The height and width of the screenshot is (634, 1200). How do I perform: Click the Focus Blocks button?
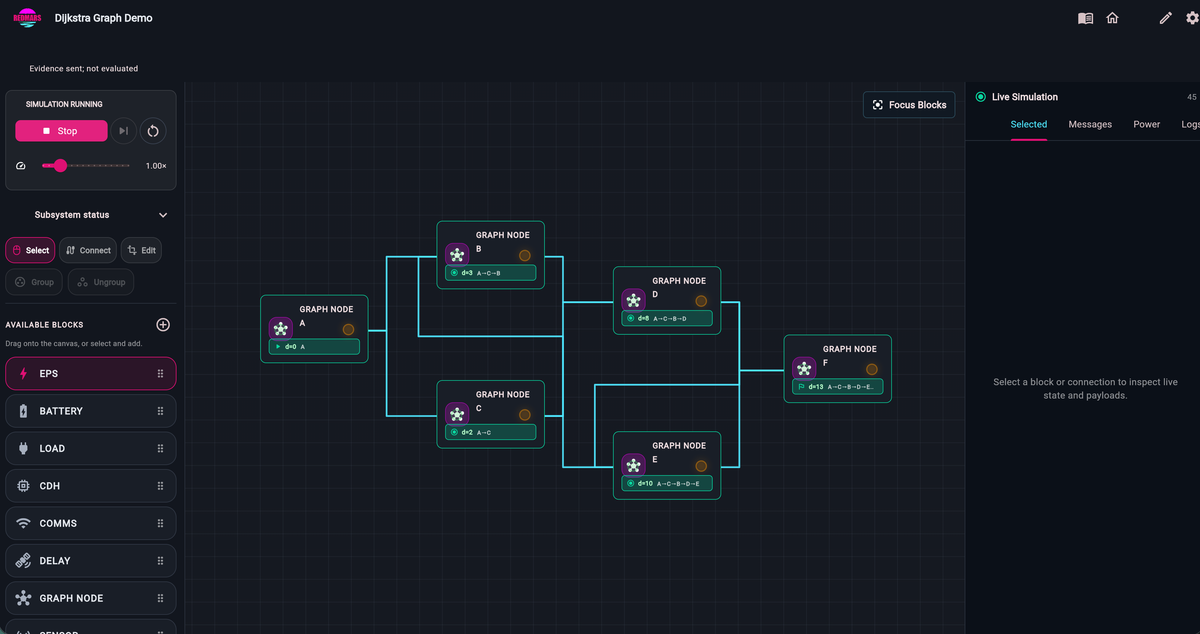tap(909, 105)
